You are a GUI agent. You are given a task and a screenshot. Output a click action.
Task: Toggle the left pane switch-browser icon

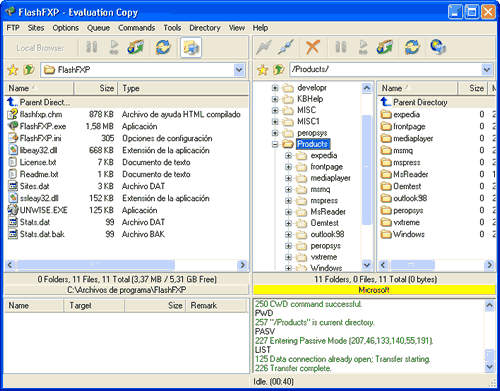(x=191, y=47)
